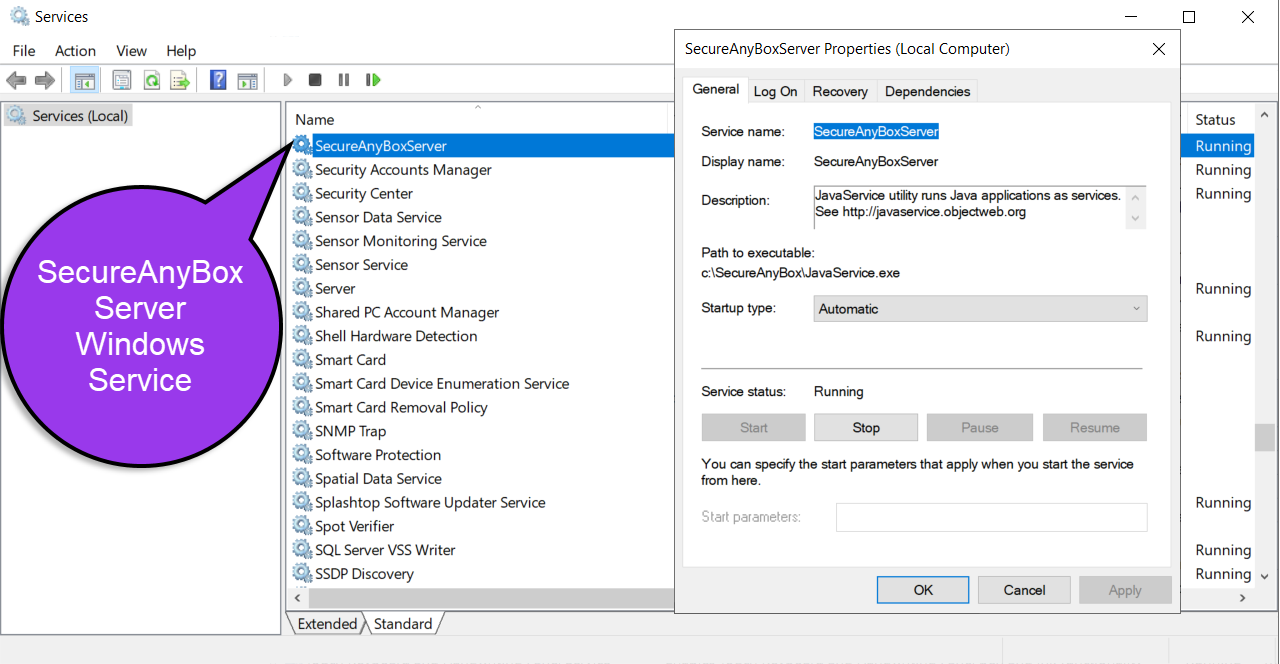Screen dimensions: 1280x664
Task: Click Cancel in the Properties dialog
Action: [1024, 590]
